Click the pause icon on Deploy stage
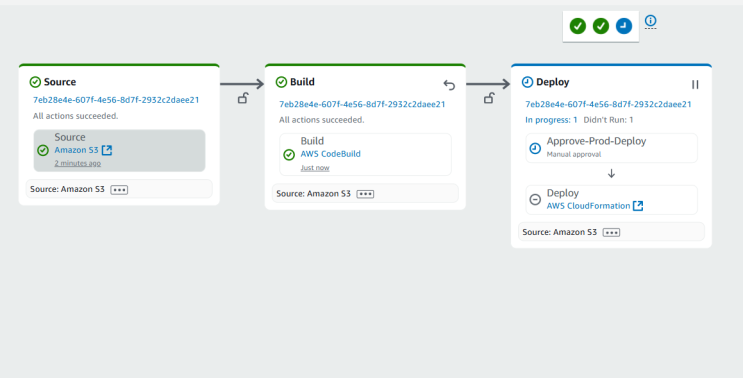 695,84
